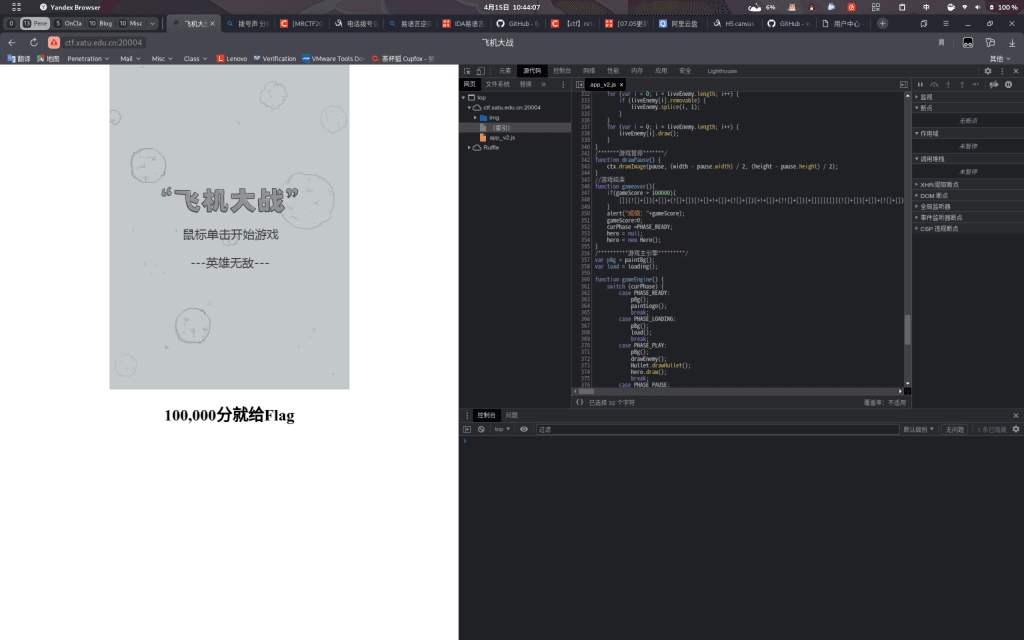
Task: Click the address bar URL
Action: point(103,42)
